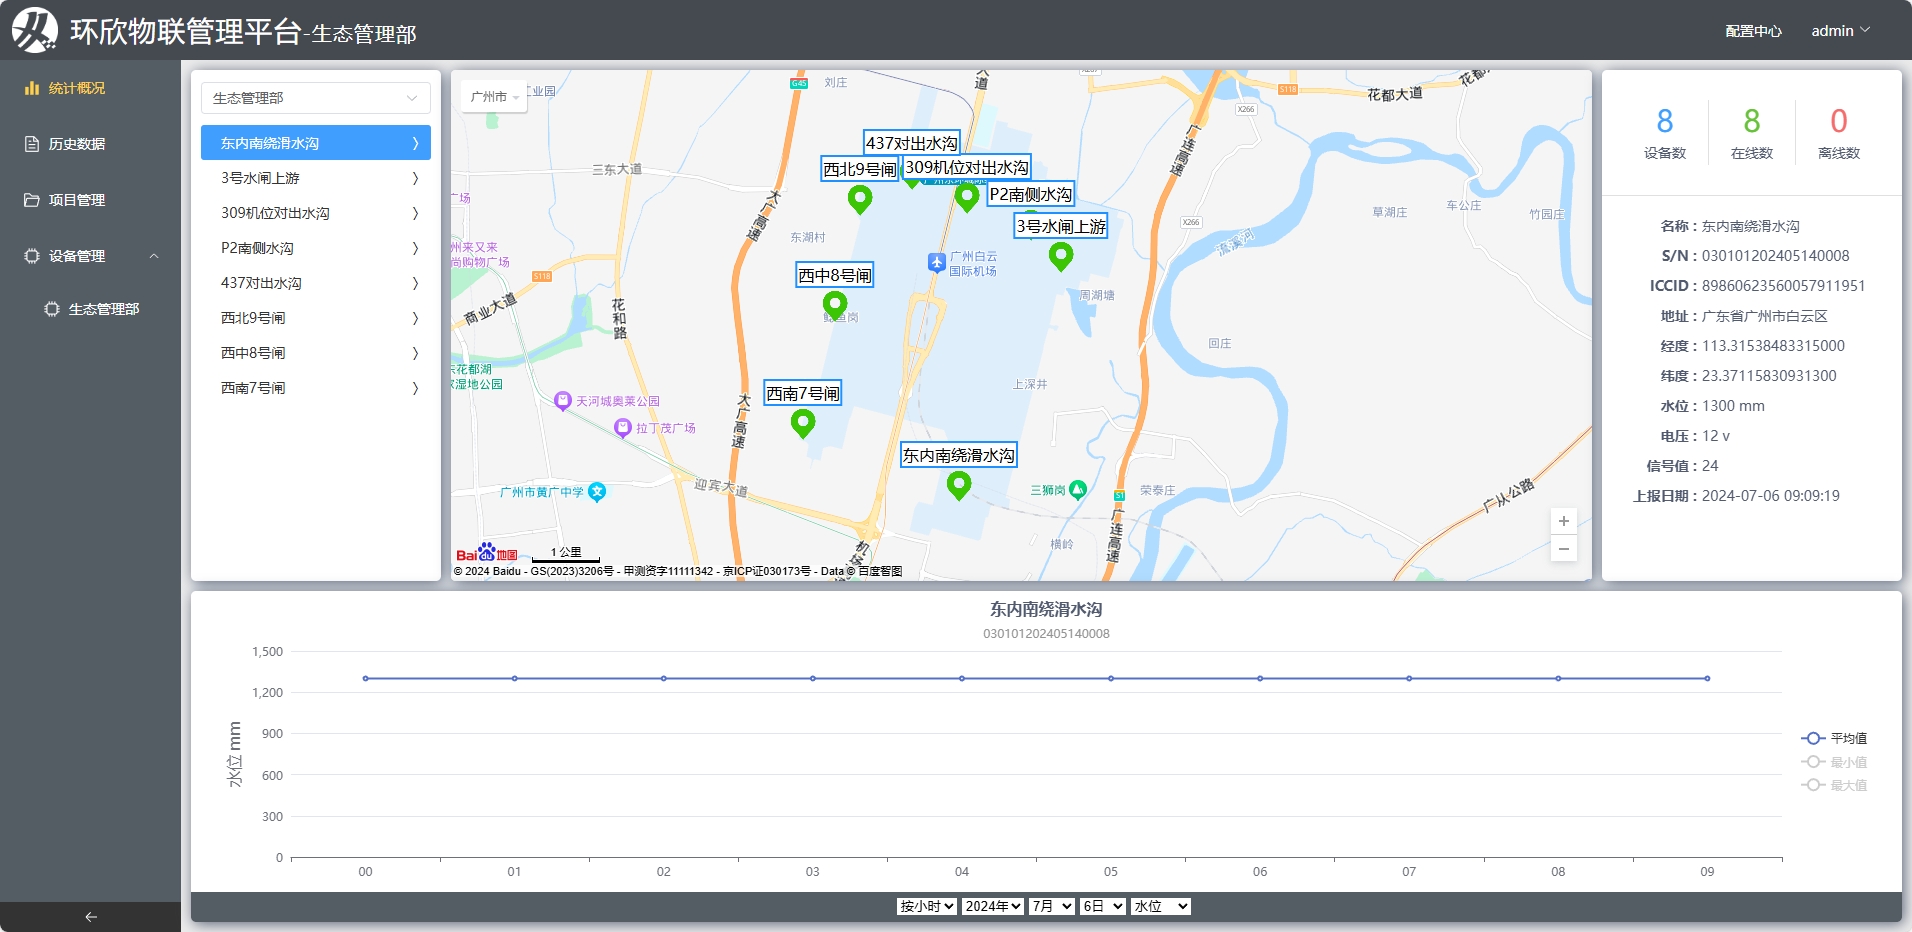
Task: Click map marker under 西北9号闸
Action: [860, 199]
